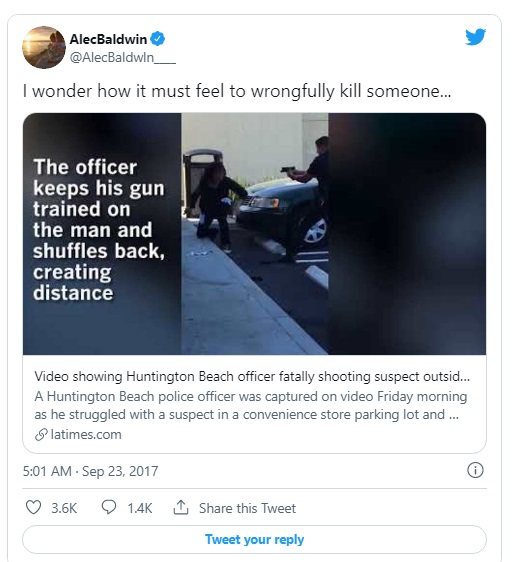Click the Twitter bird logo
The height and width of the screenshot is (562, 515).
tap(475, 37)
